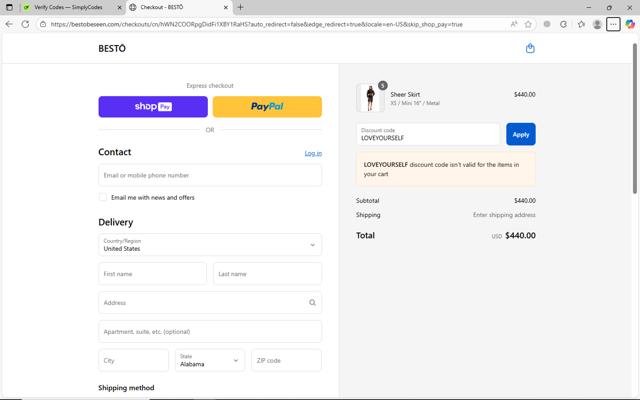Click the Total $440.00 amount
640x400 pixels.
[520, 236]
